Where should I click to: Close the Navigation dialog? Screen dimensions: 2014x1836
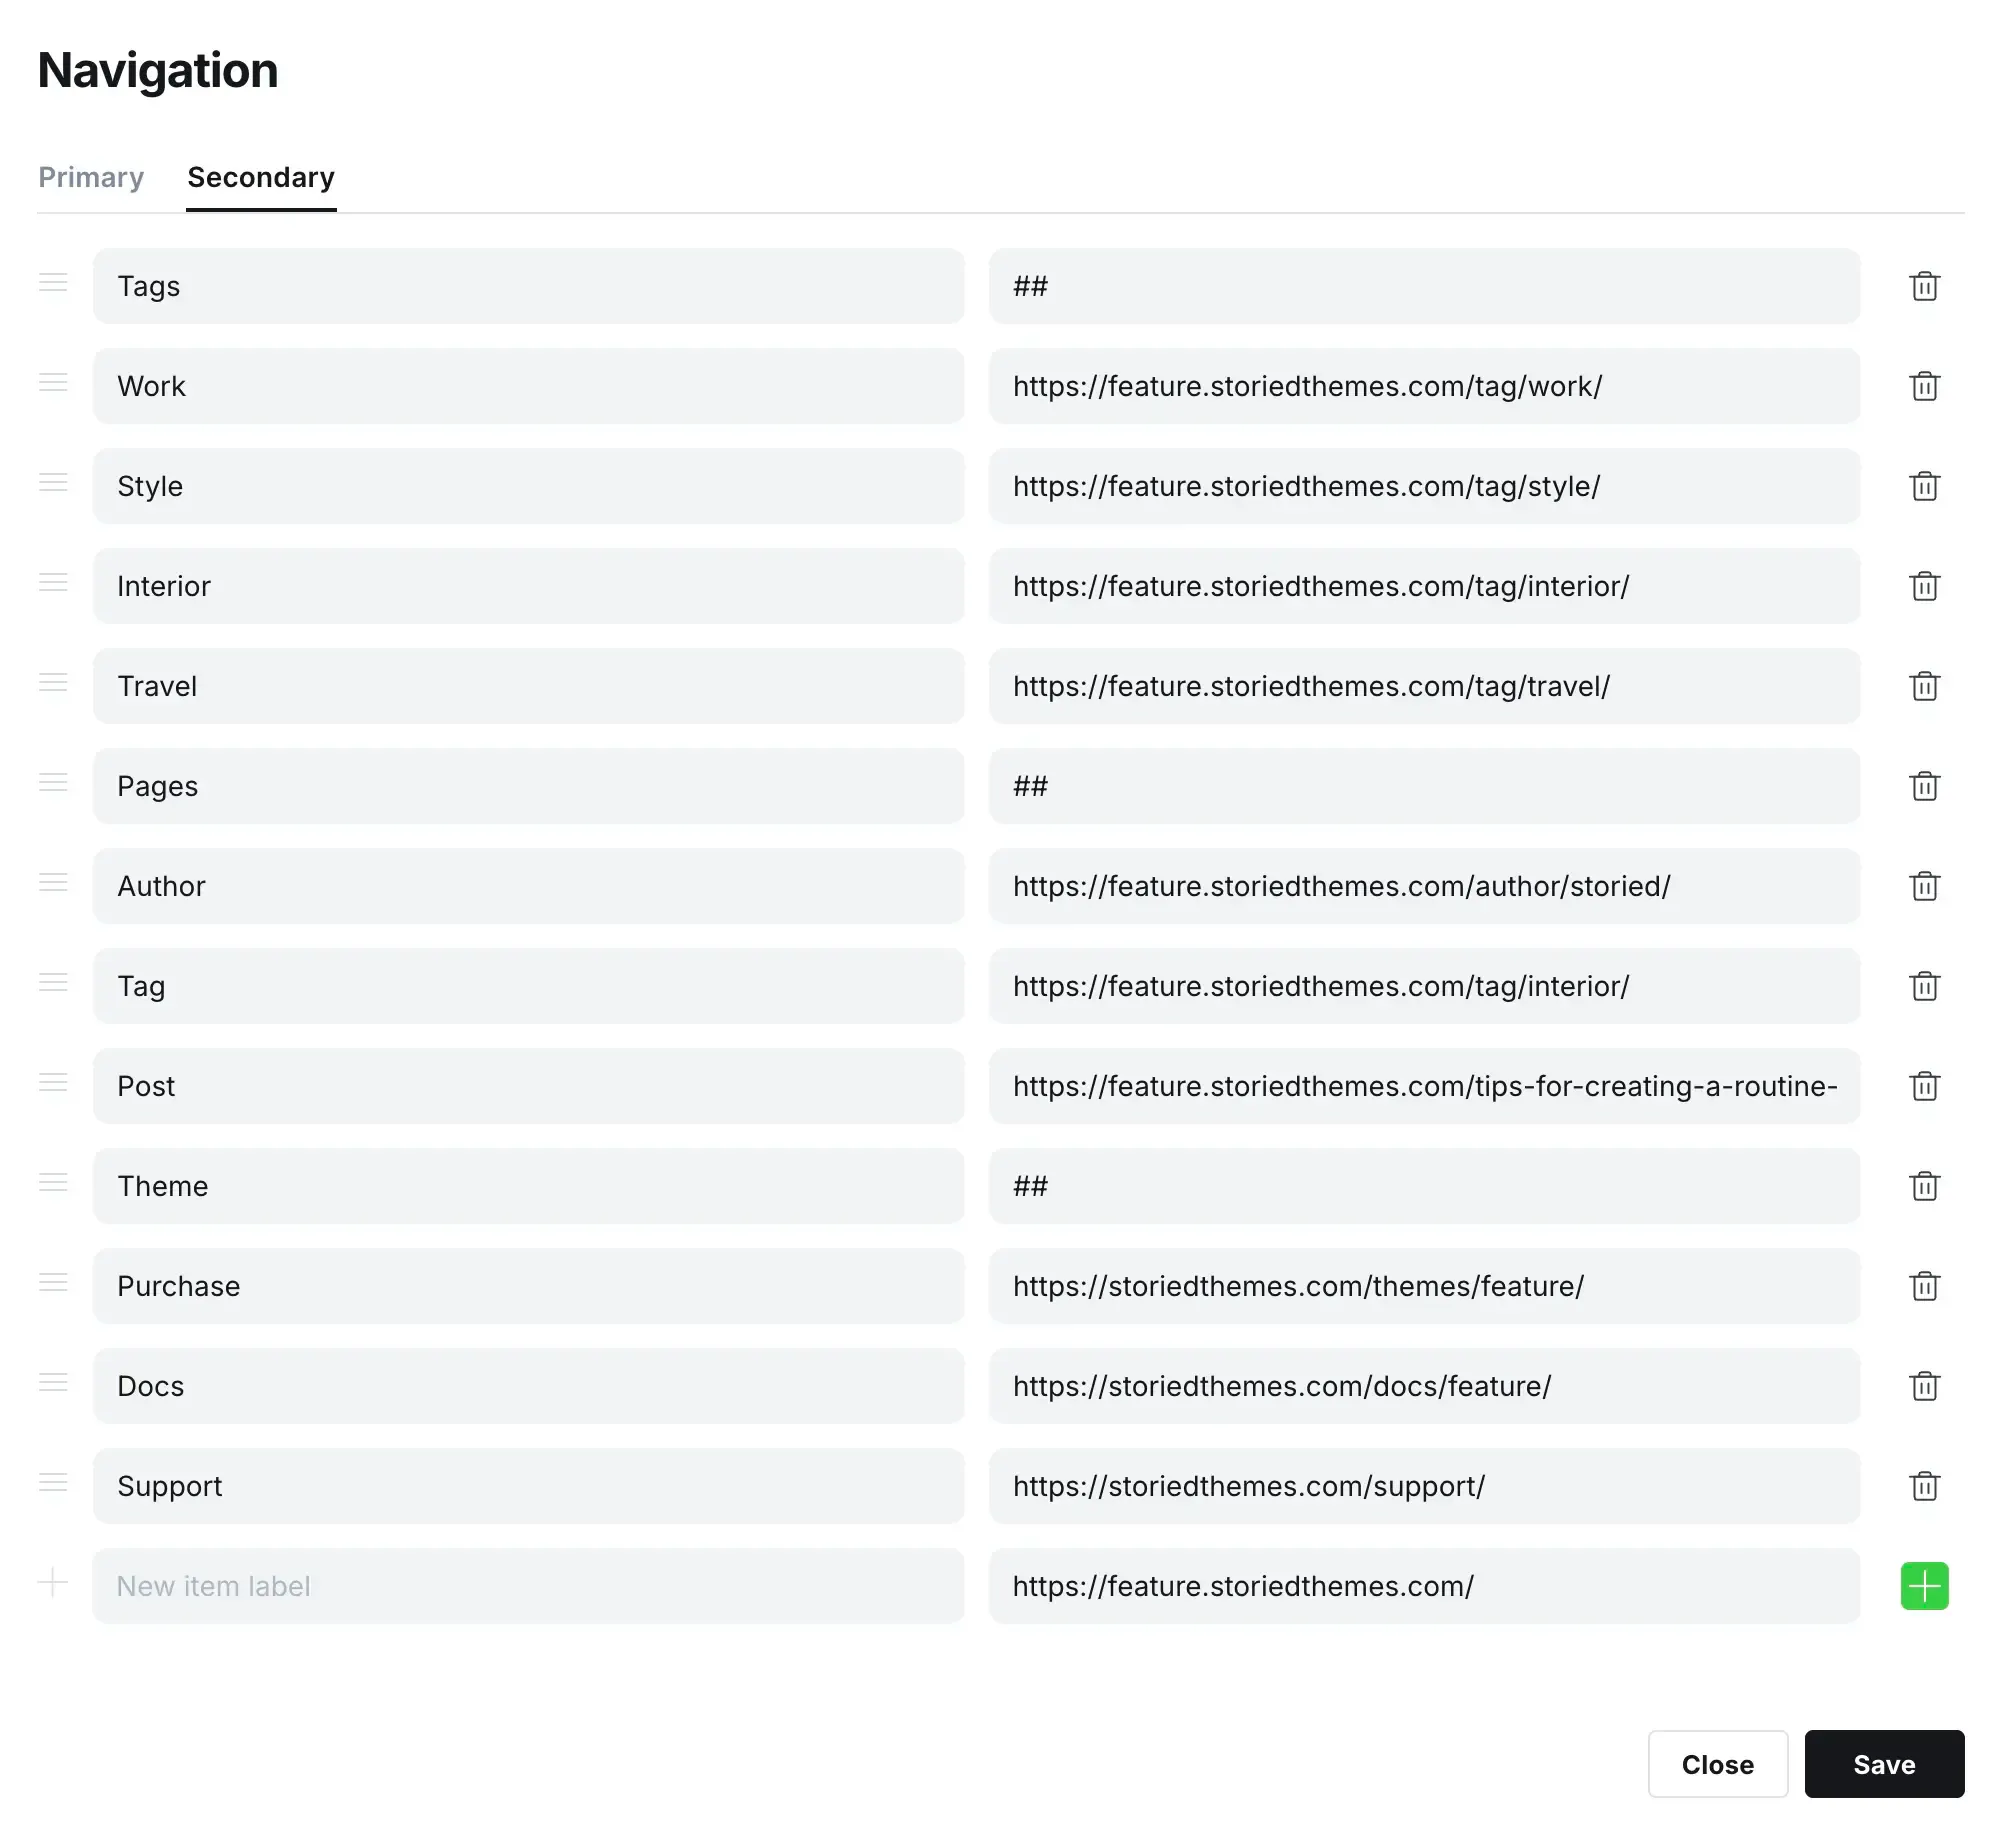[1717, 1764]
